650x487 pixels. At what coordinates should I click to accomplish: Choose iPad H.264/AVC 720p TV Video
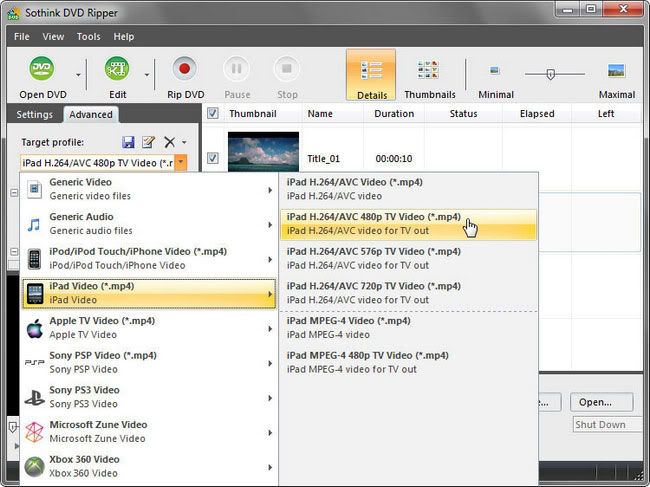(374, 292)
